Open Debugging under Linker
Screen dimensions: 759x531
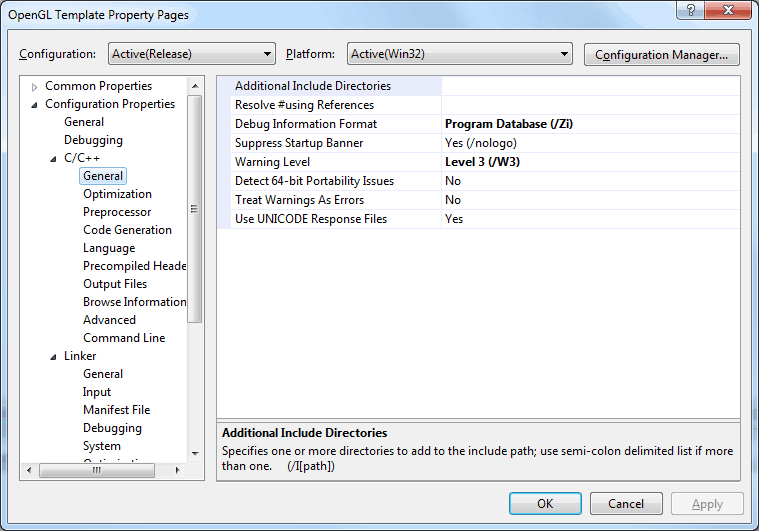(x=112, y=428)
